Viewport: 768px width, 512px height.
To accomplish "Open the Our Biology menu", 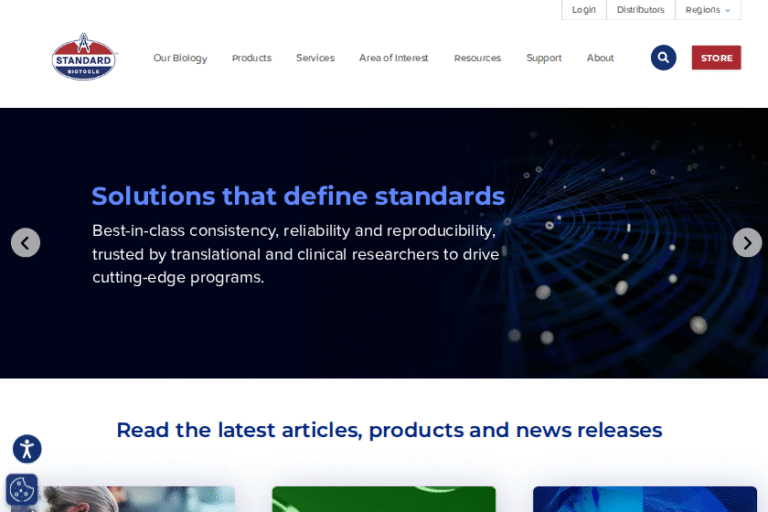I will pos(180,58).
